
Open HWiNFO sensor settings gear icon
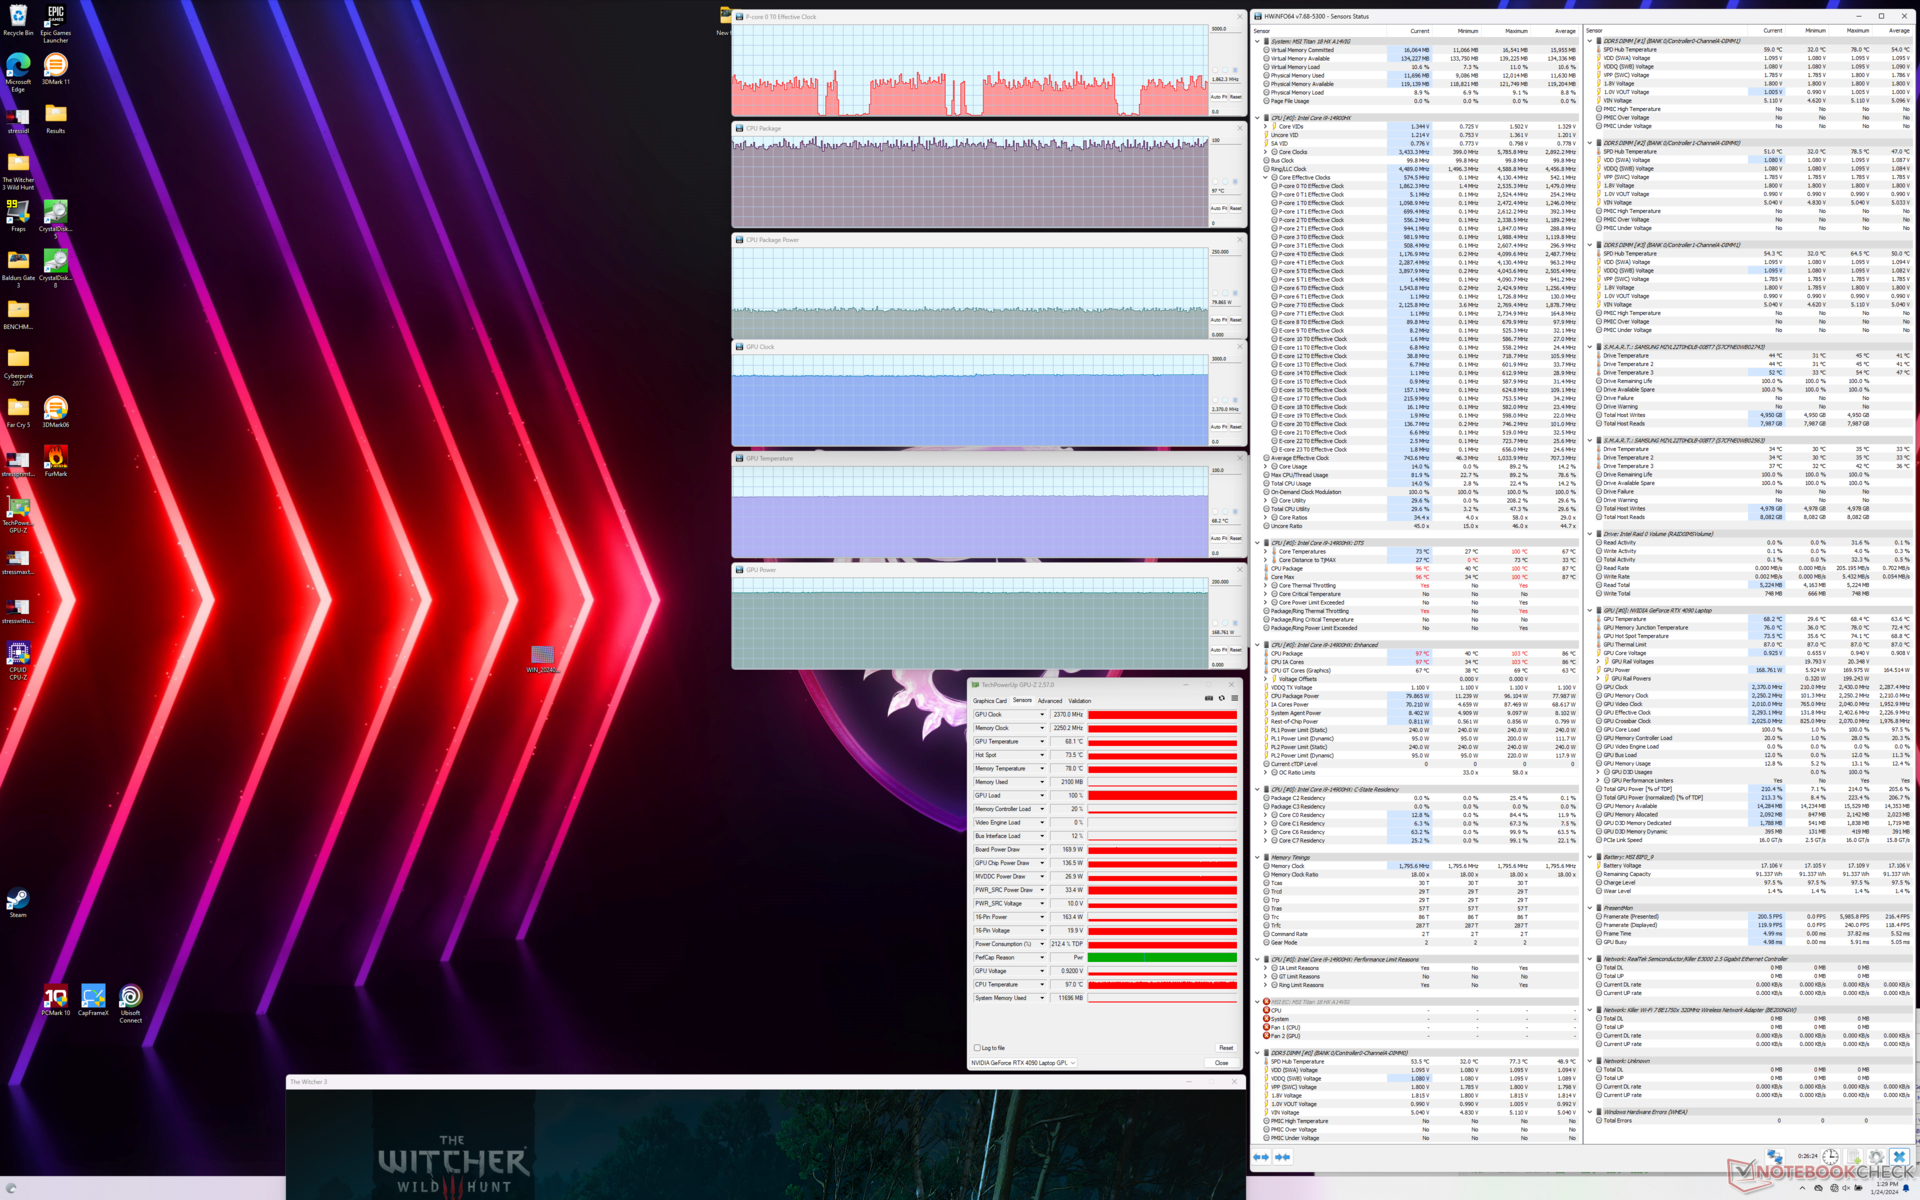tap(1876, 1156)
